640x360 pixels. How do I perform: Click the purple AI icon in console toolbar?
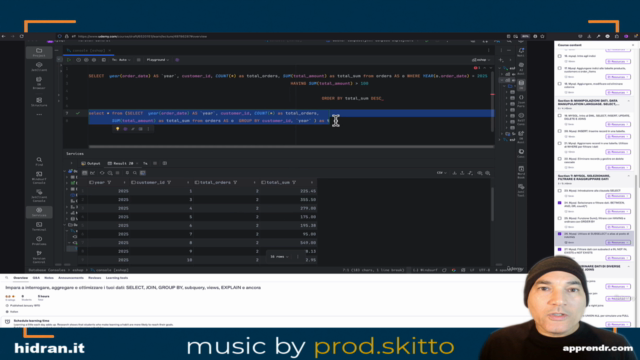pyautogui.click(x=177, y=60)
